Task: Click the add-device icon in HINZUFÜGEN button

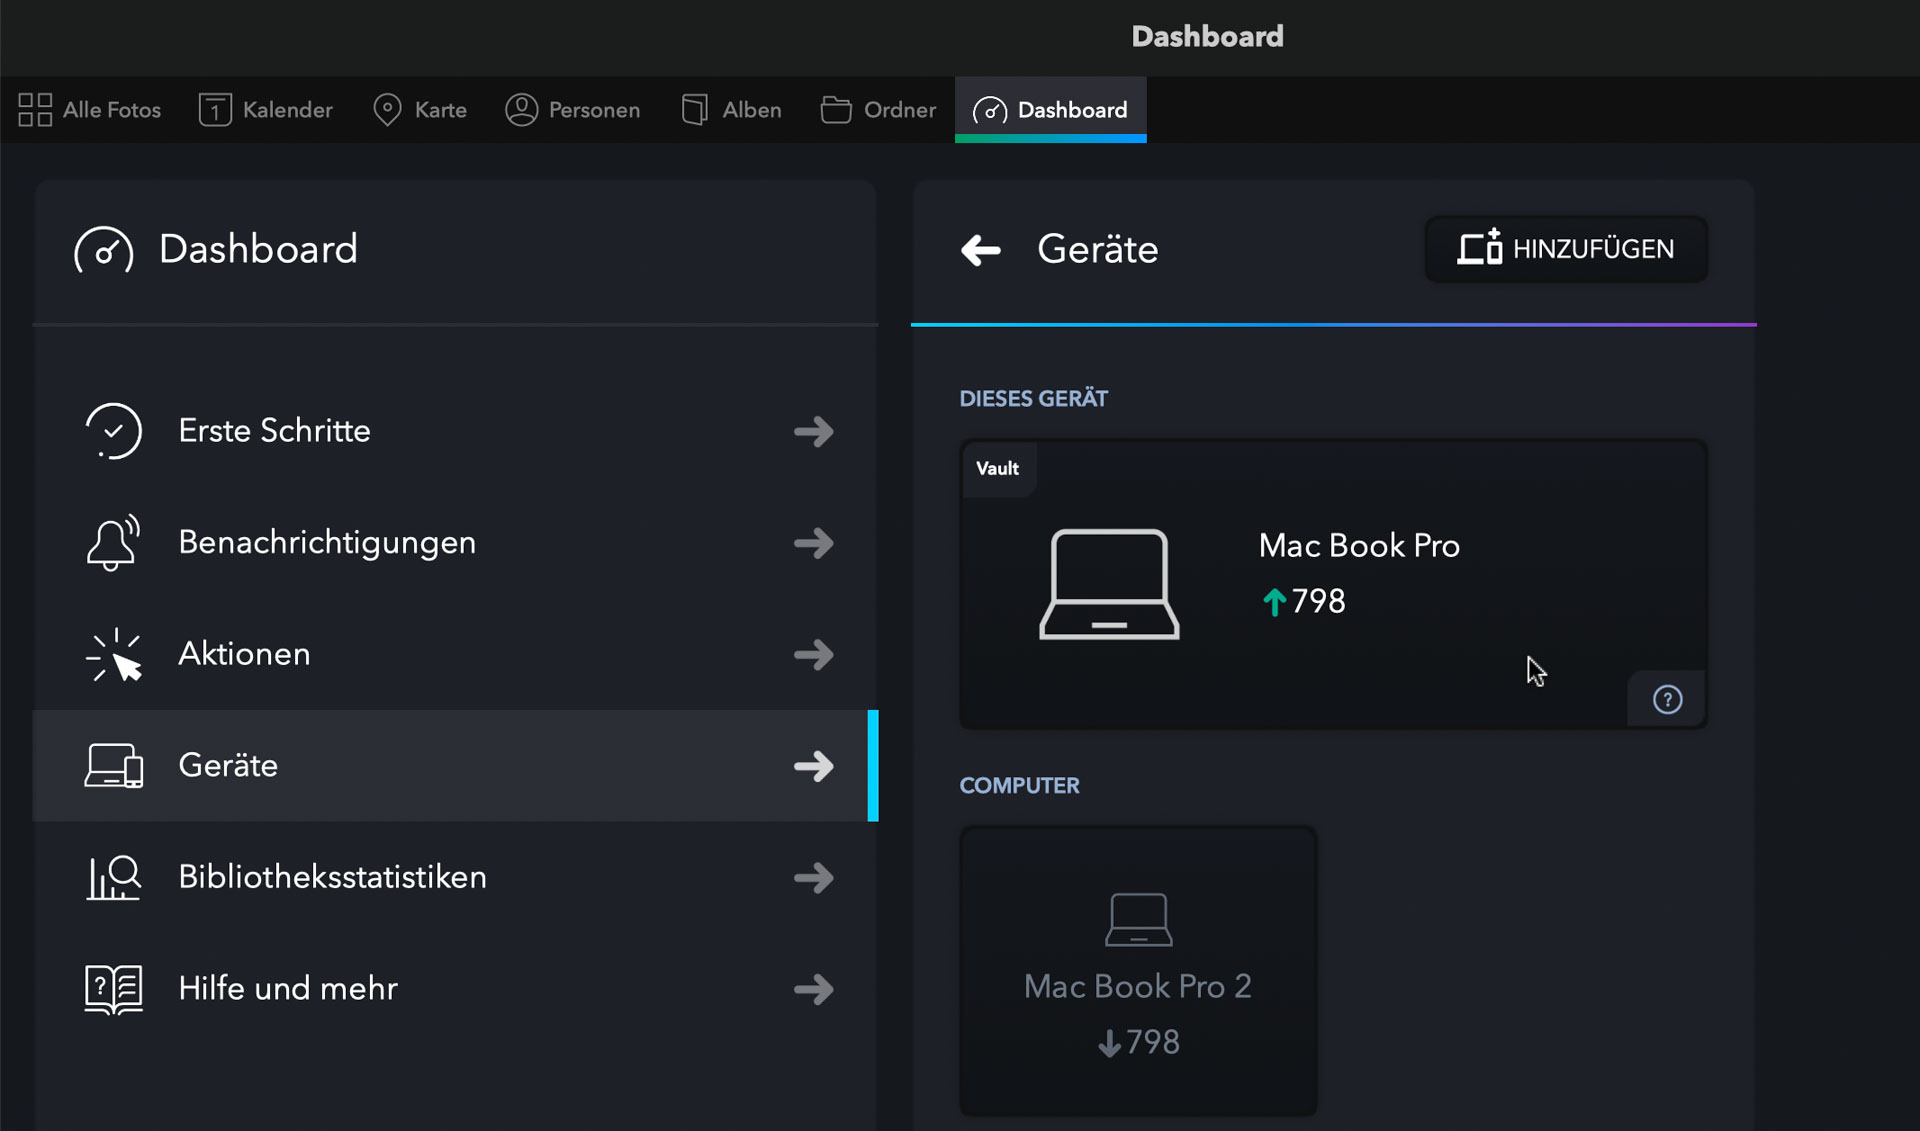Action: [x=1479, y=247]
